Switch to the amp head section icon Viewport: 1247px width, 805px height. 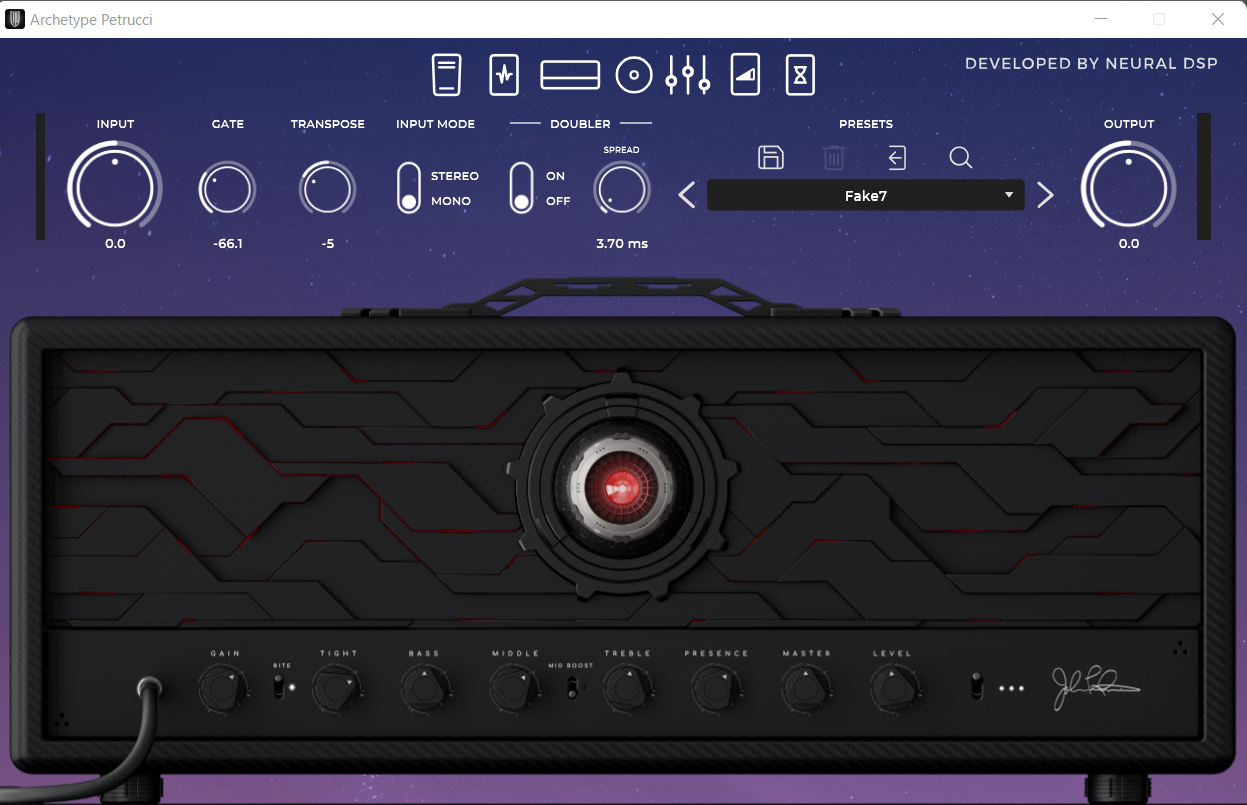pos(570,75)
